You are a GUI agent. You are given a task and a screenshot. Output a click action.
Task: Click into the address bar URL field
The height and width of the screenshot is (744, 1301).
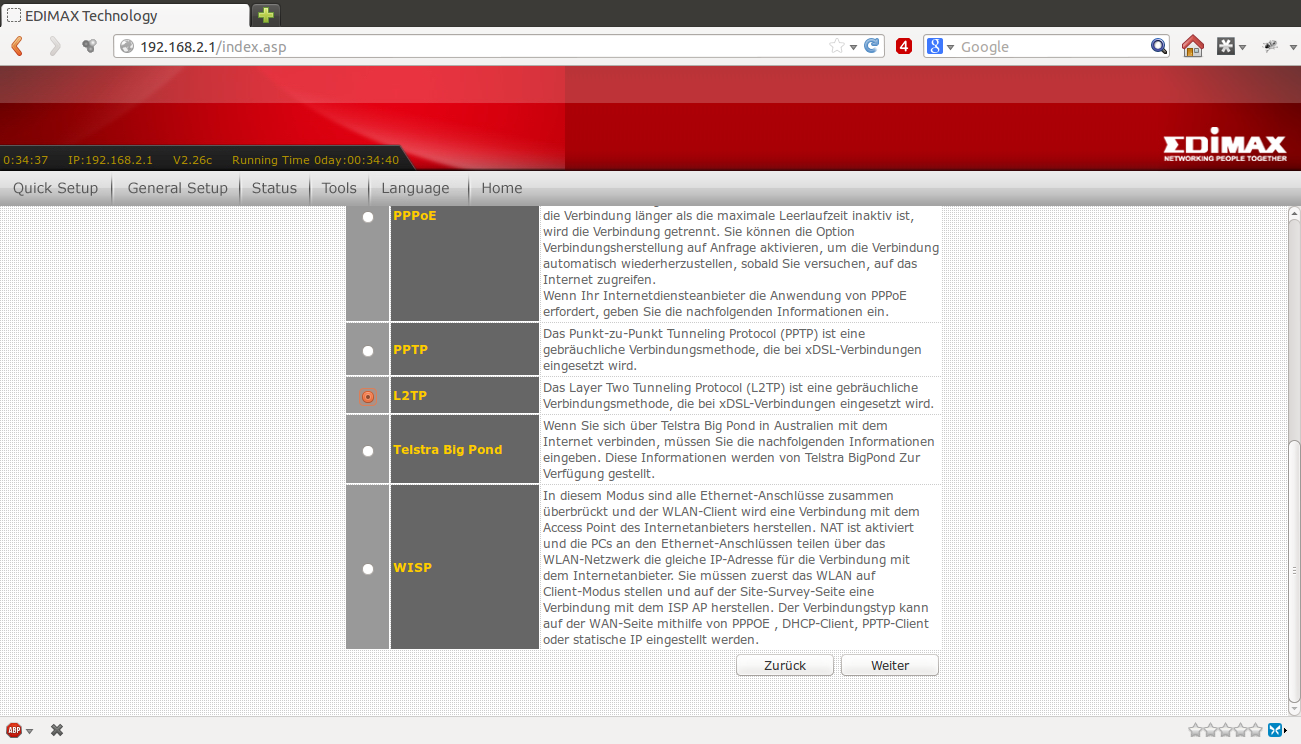click(x=480, y=46)
